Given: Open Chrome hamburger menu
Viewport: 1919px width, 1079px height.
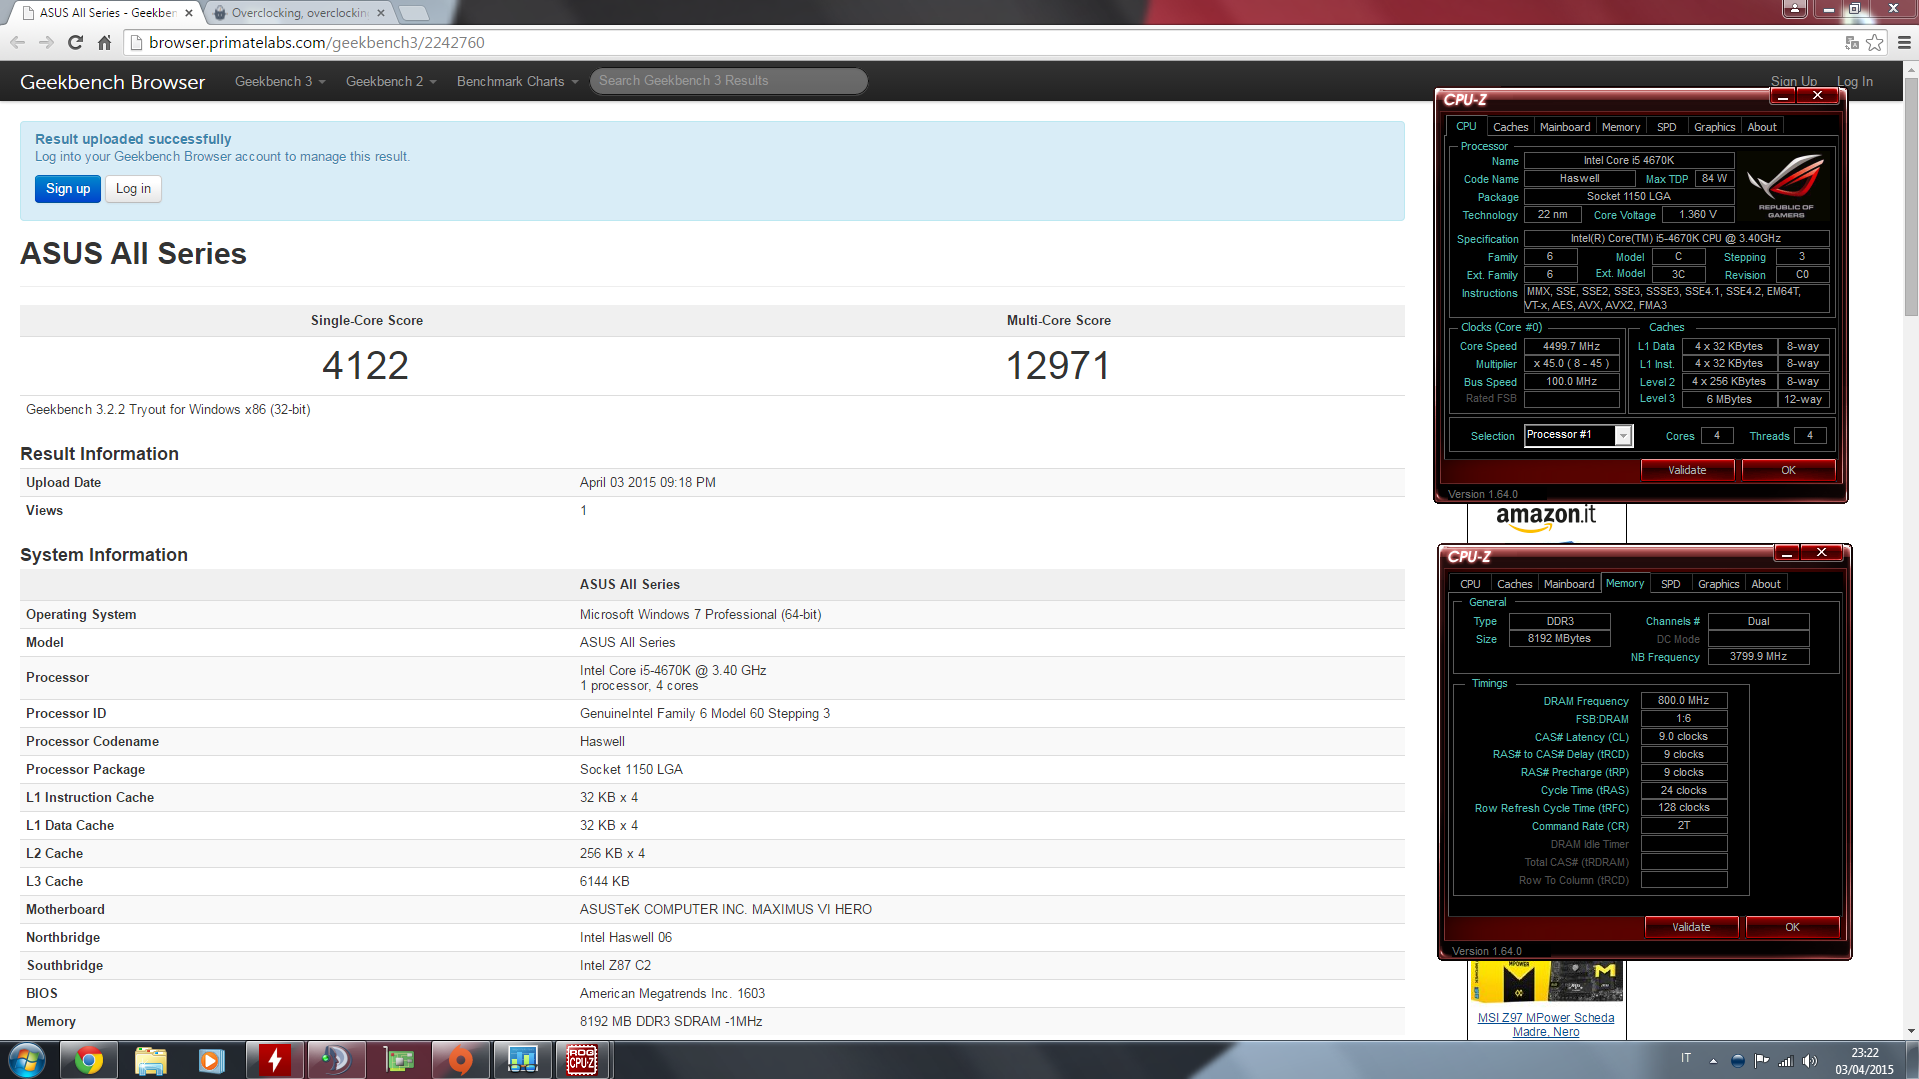Looking at the screenshot, I should (1904, 43).
